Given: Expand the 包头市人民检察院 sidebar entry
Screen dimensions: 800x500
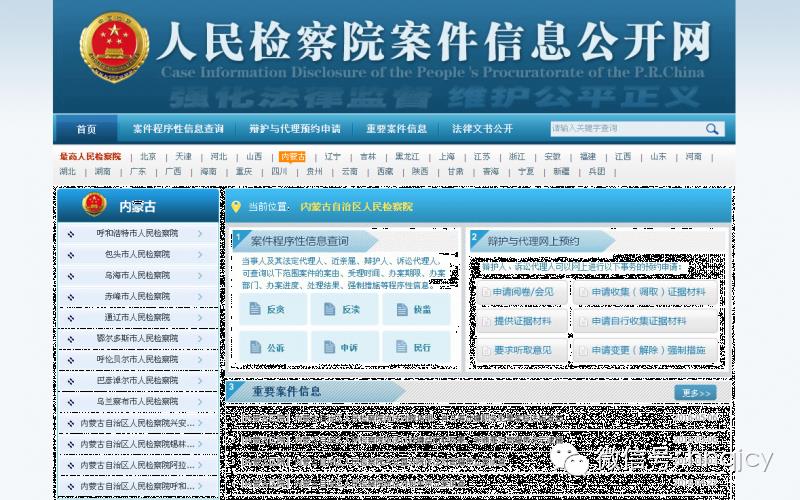Looking at the screenshot, I should (x=138, y=254).
